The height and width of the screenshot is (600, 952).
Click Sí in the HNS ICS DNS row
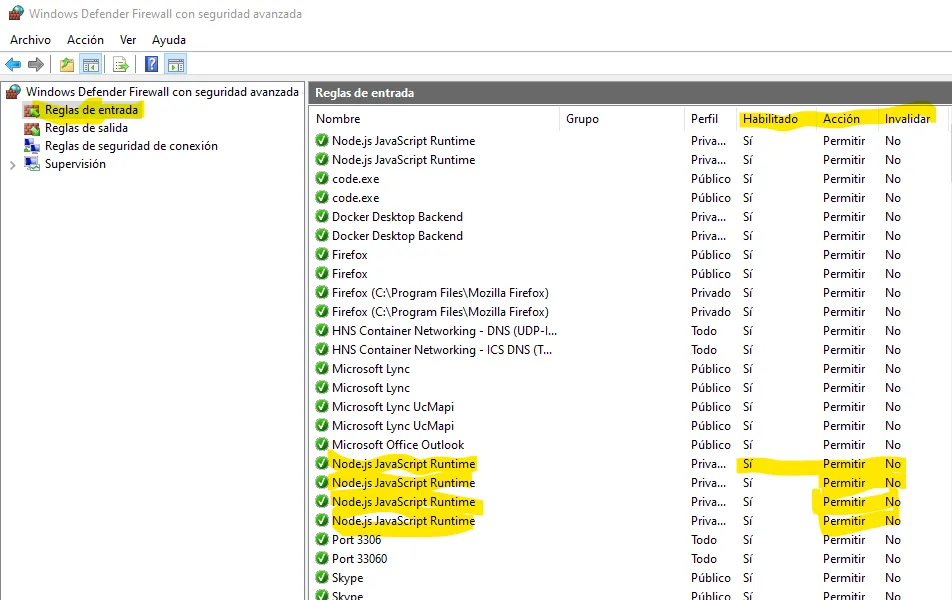point(747,350)
